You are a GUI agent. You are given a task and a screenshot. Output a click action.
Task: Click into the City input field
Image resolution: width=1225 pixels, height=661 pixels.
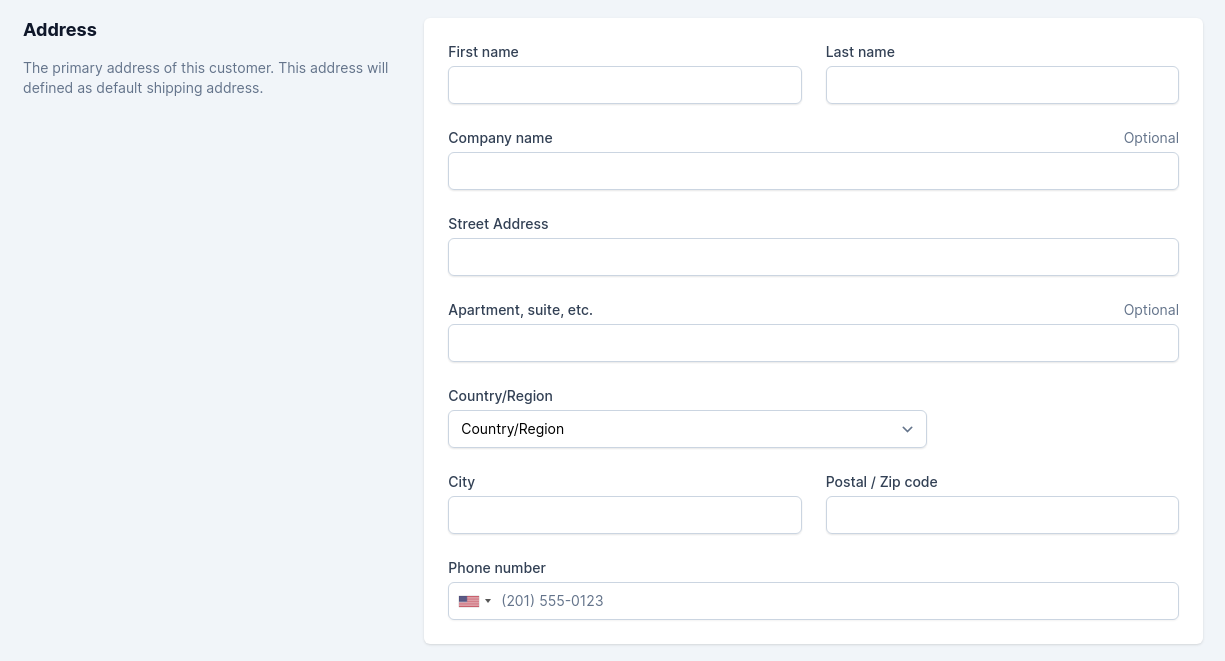tap(624, 515)
